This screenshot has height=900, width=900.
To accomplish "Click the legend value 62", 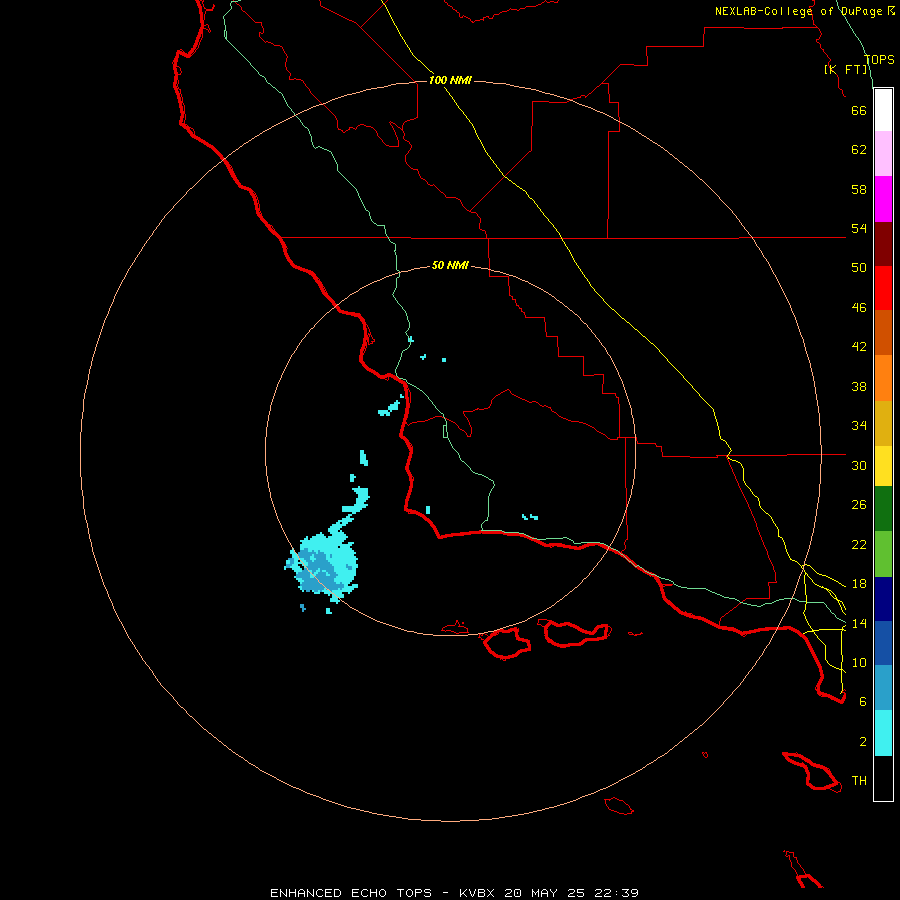I will pyautogui.click(x=859, y=150).
